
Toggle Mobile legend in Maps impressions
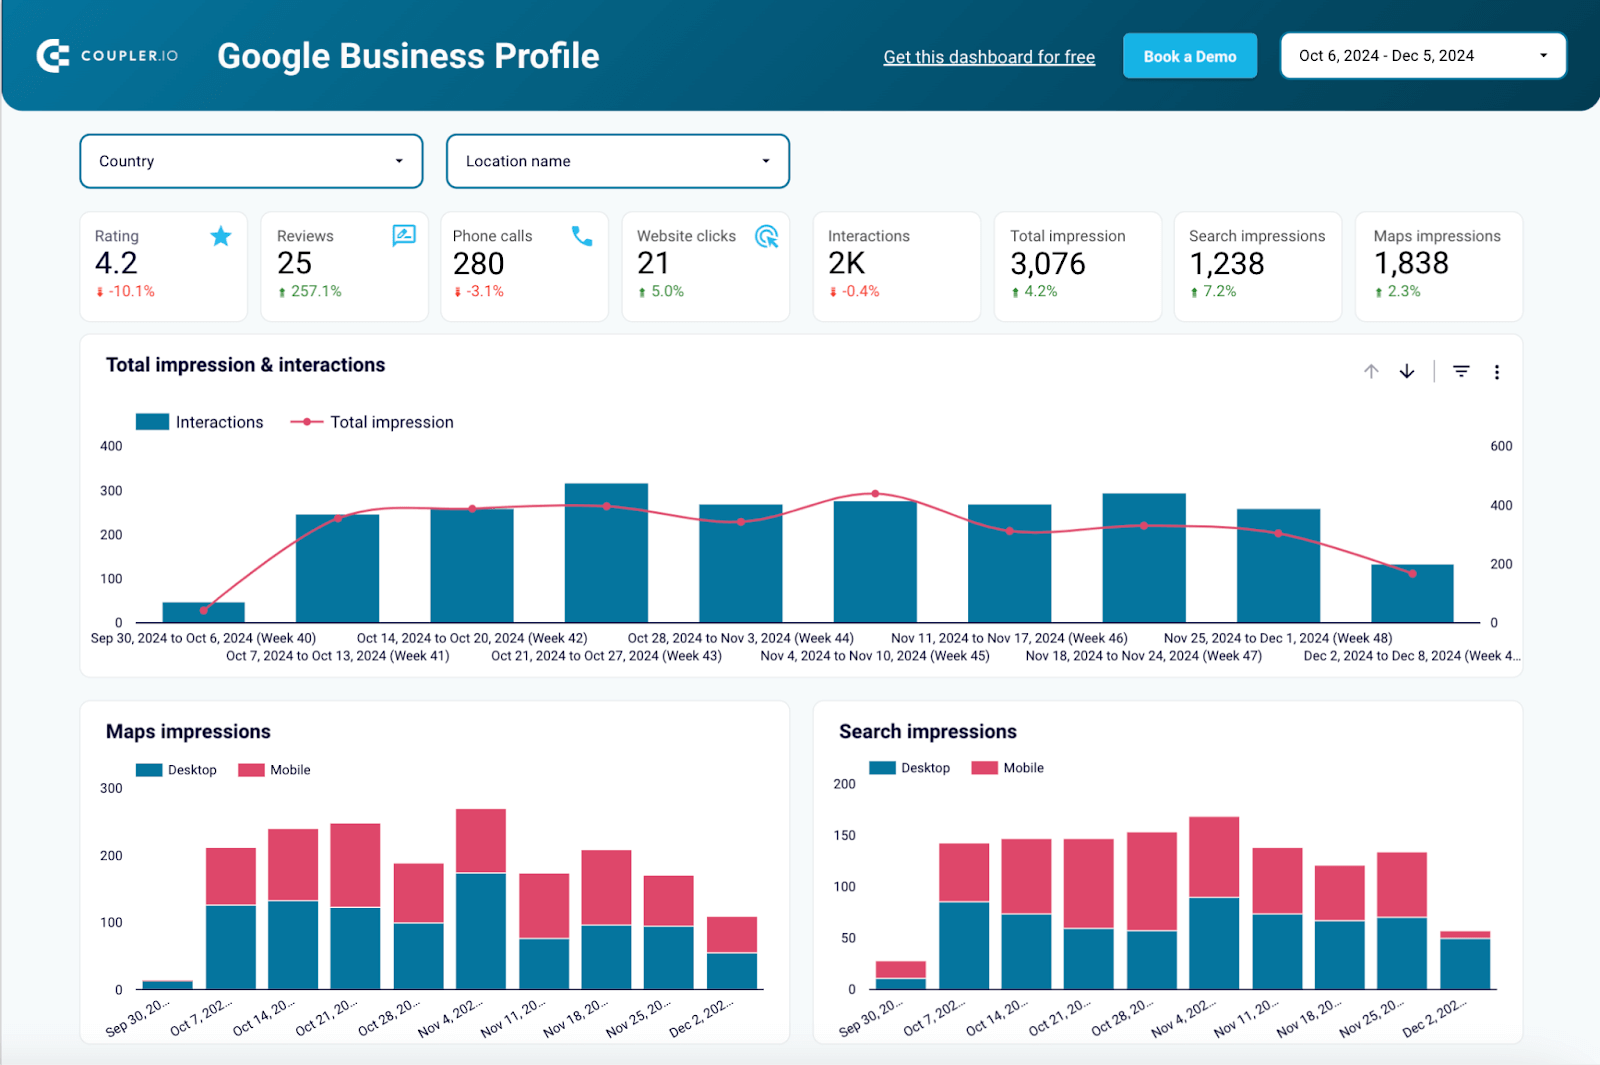tap(275, 770)
